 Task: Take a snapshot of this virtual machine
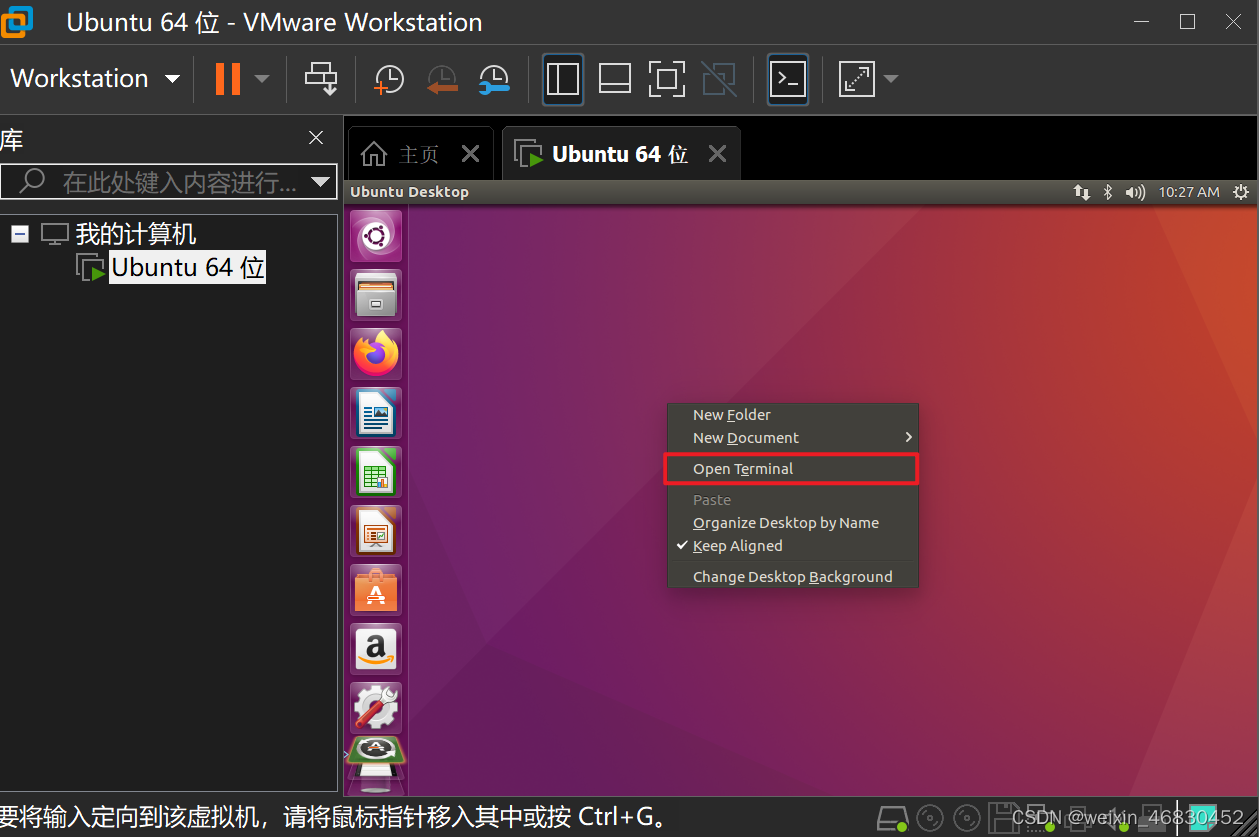pos(388,79)
